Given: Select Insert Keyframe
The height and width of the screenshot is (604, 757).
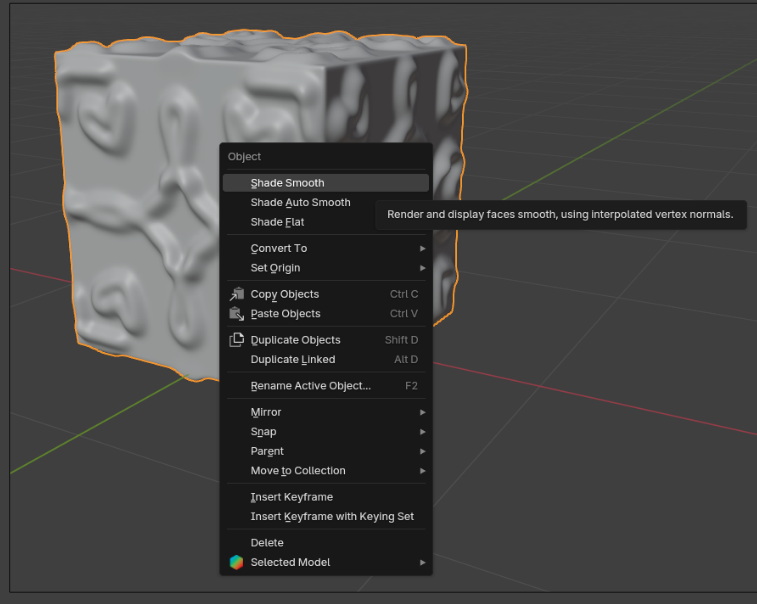Looking at the screenshot, I should (291, 497).
